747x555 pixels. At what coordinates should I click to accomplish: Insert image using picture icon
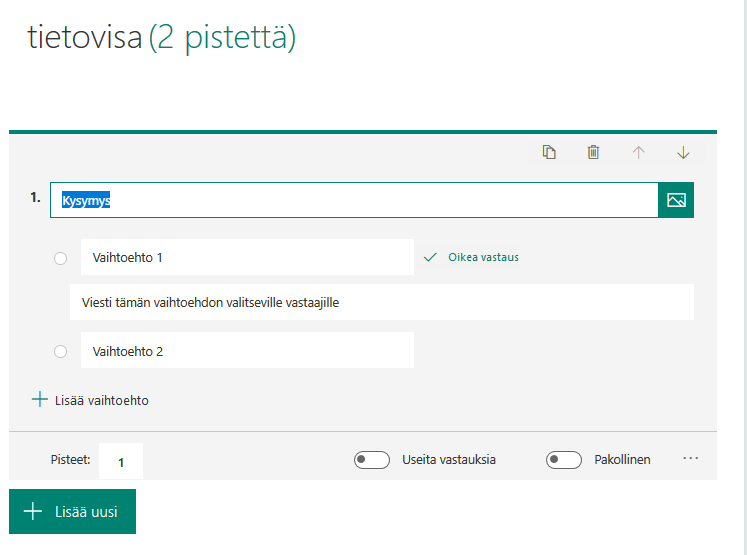[x=676, y=200]
